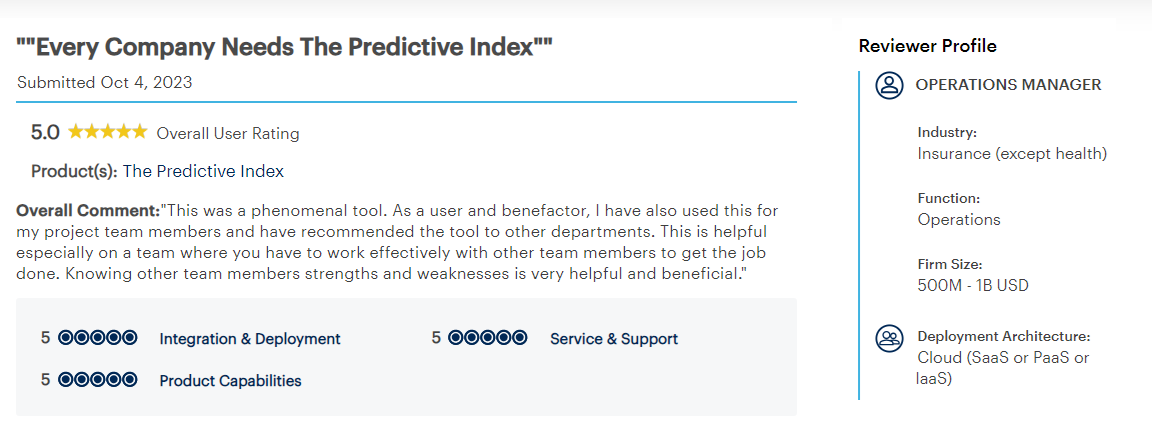This screenshot has height=430, width=1152.
Task: Click the Reviewer Profile heading
Action: (x=928, y=46)
